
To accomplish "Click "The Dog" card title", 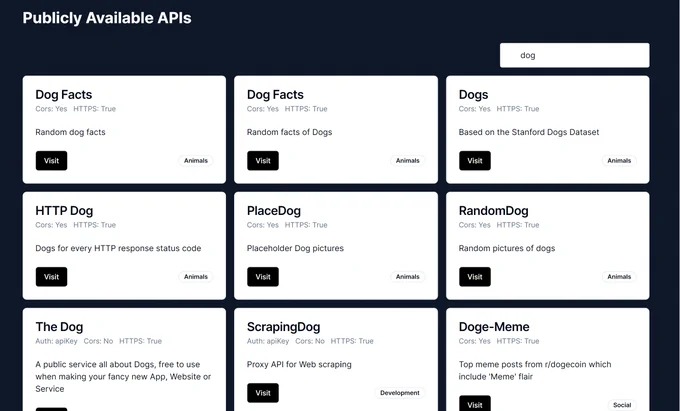I will tap(59, 327).
